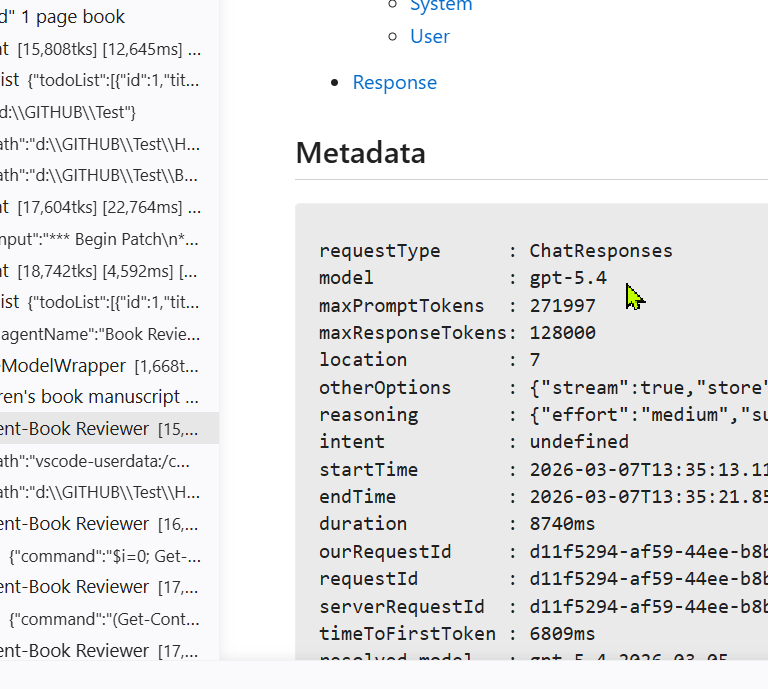Click the location value 7

(535, 360)
